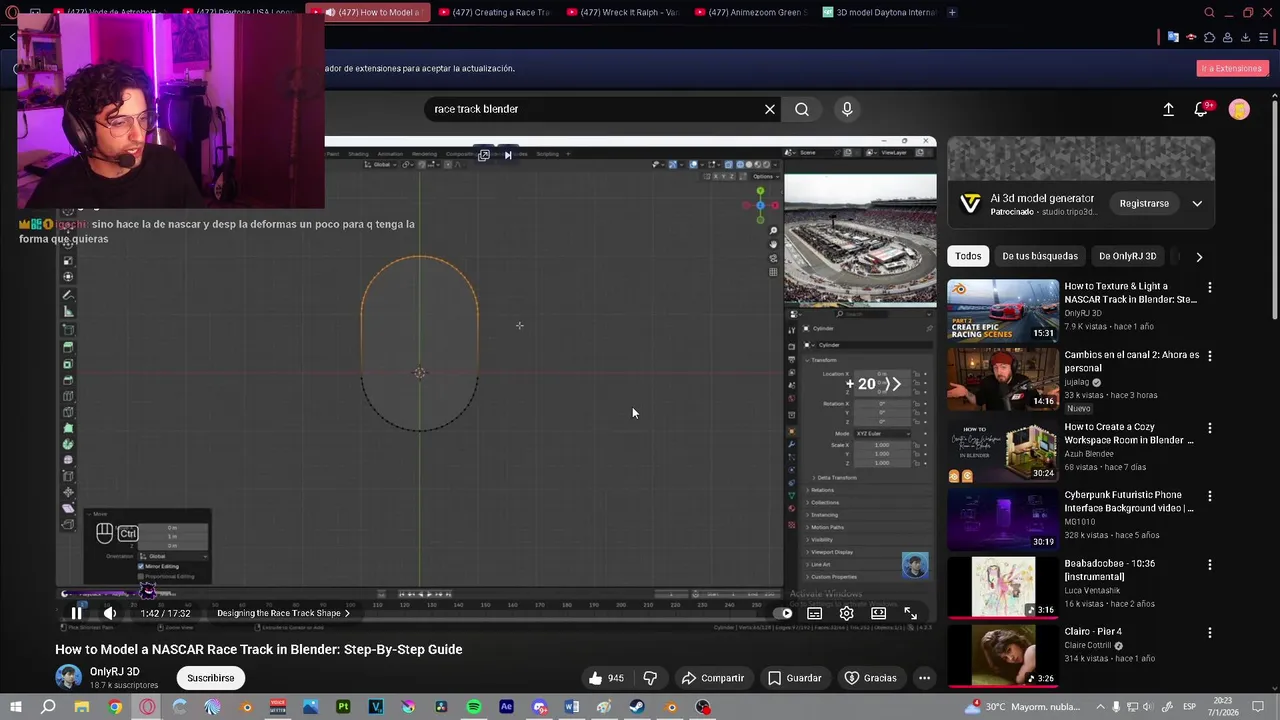Open the 'How to Texture & Light a NASCAR Track' thumbnail
Image resolution: width=1280 pixels, height=720 pixels.
click(x=1003, y=310)
